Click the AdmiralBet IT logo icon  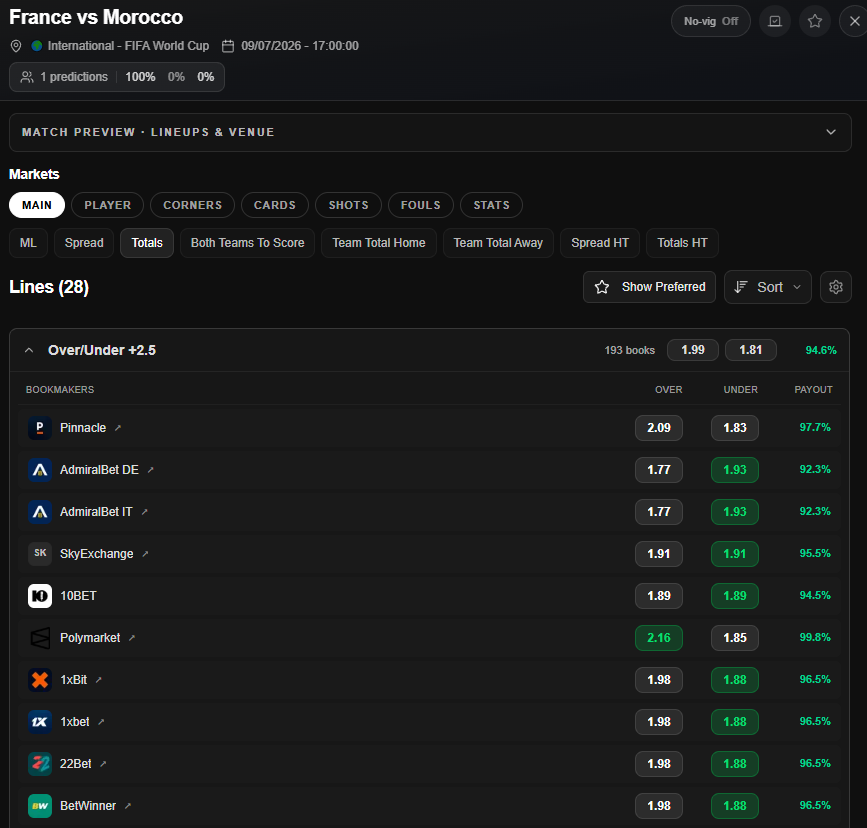coord(40,512)
